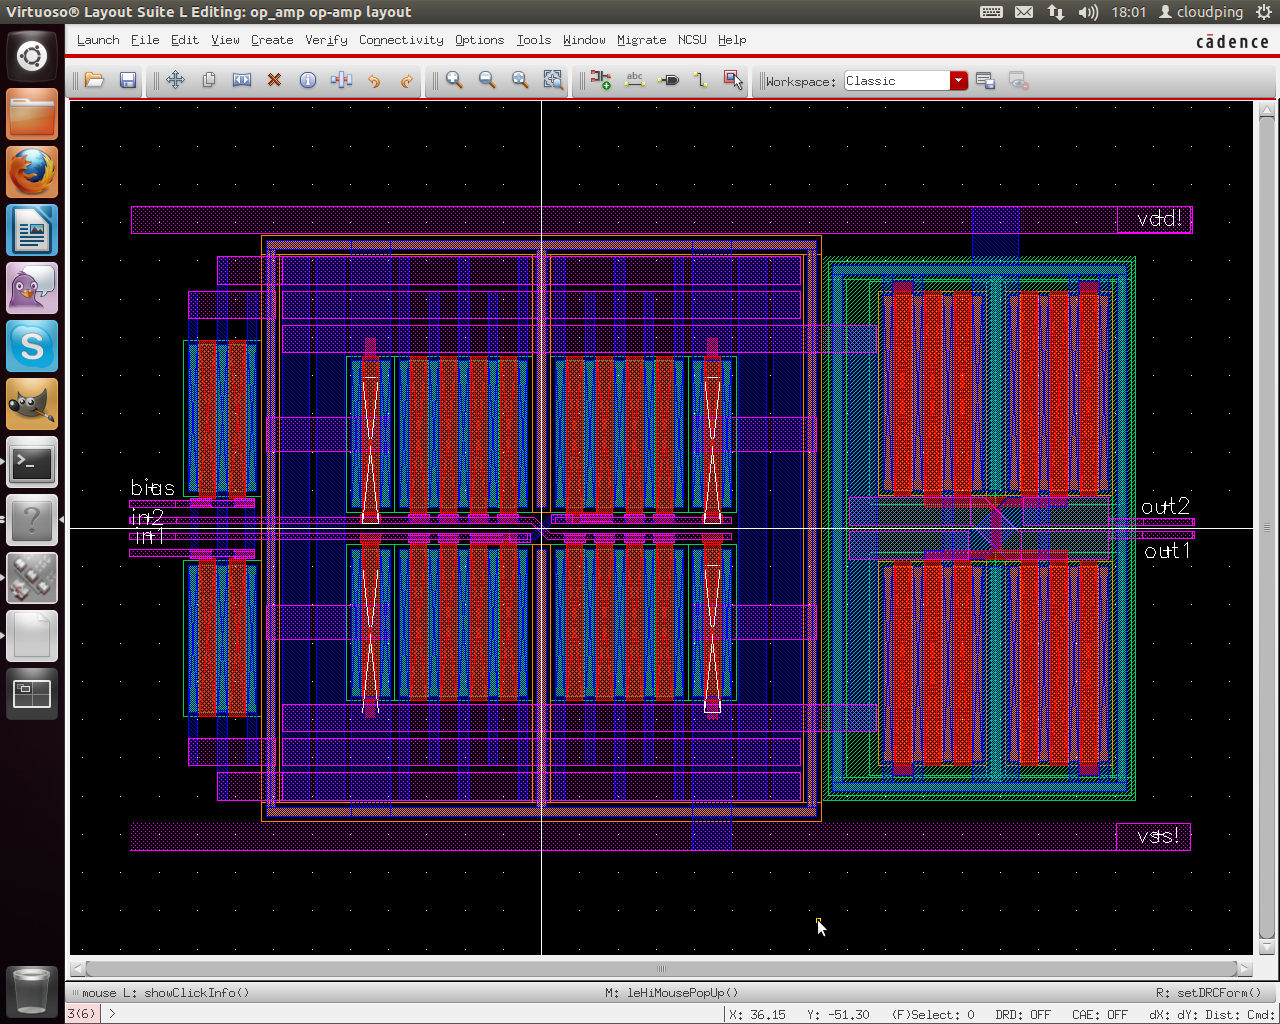Image resolution: width=1280 pixels, height=1024 pixels.
Task: Click the Zoom In magnifier icon
Action: pos(454,80)
